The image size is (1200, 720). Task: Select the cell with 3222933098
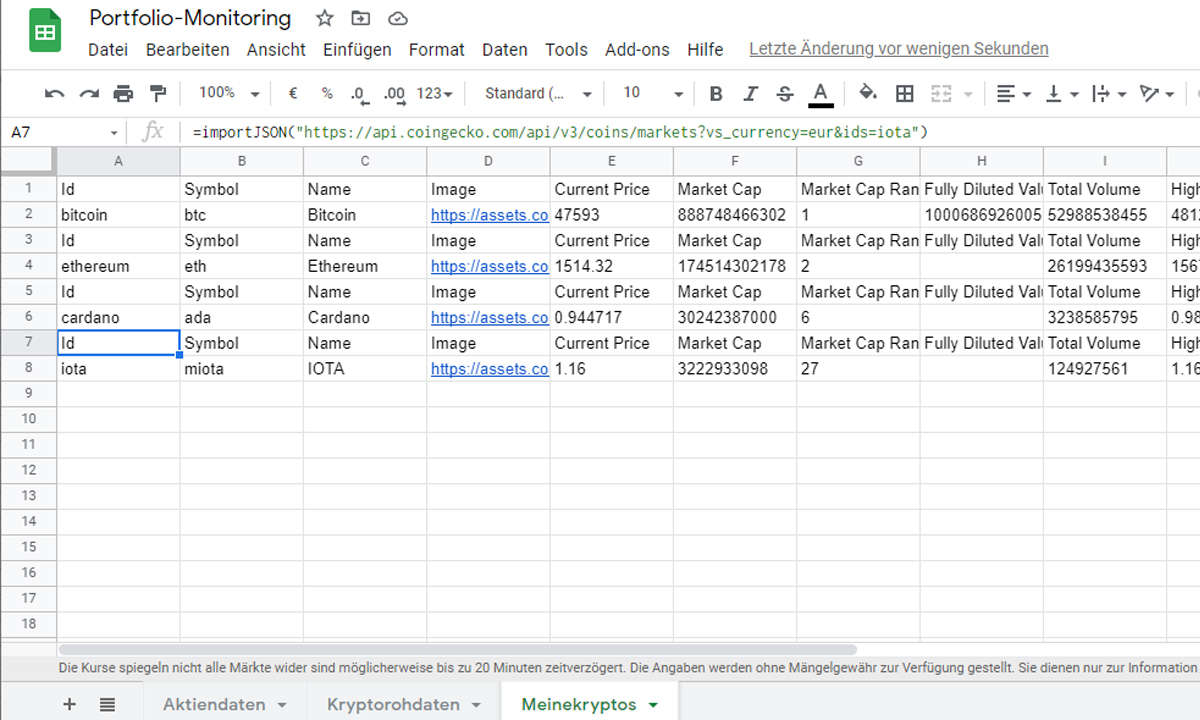click(735, 369)
